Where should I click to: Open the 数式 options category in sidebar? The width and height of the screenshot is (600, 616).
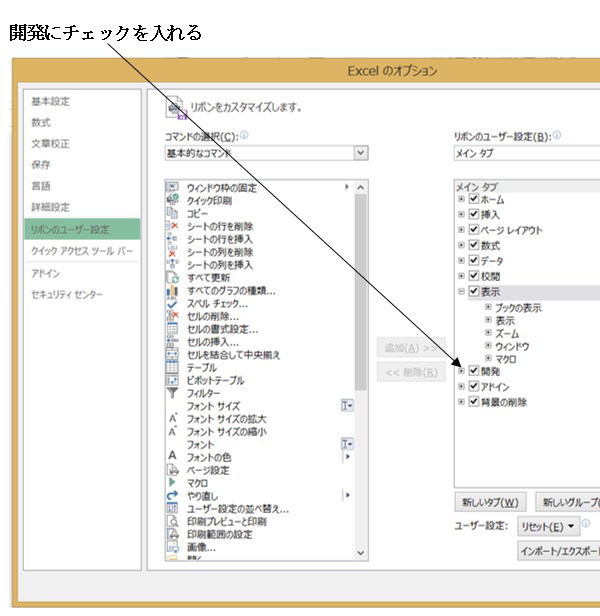41,123
